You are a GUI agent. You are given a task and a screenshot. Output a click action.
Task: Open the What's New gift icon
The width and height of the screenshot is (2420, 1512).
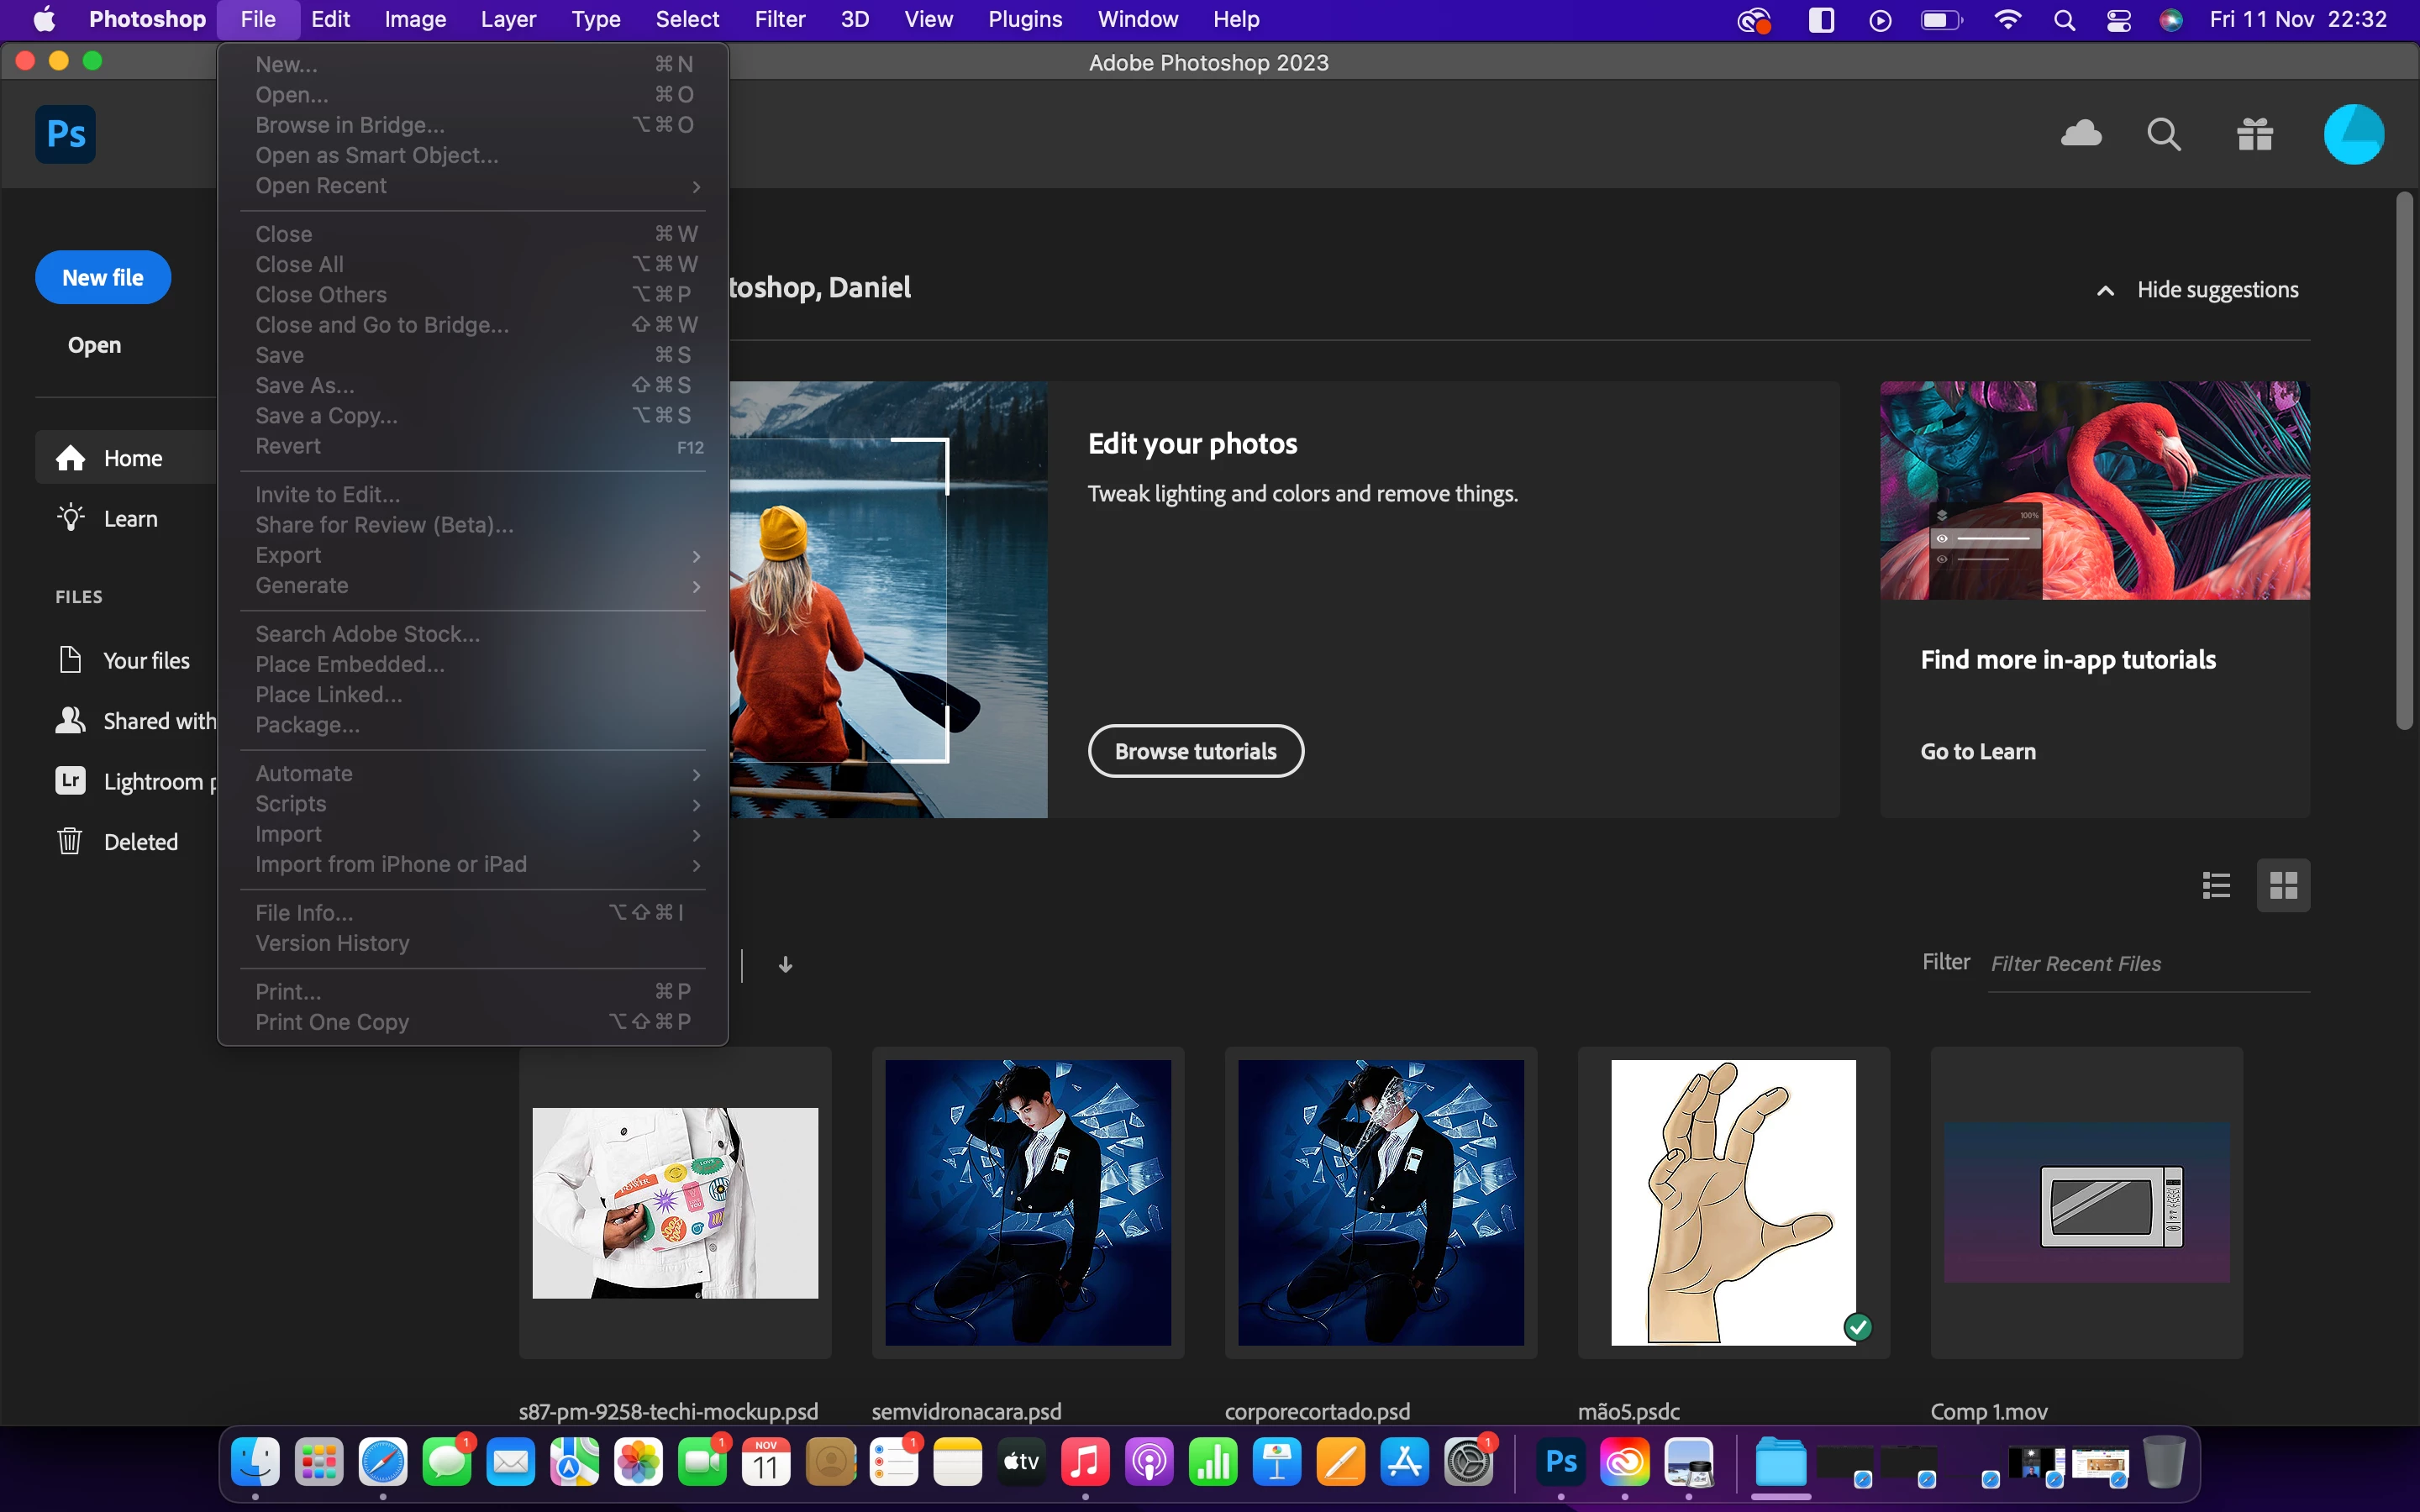(x=2254, y=133)
